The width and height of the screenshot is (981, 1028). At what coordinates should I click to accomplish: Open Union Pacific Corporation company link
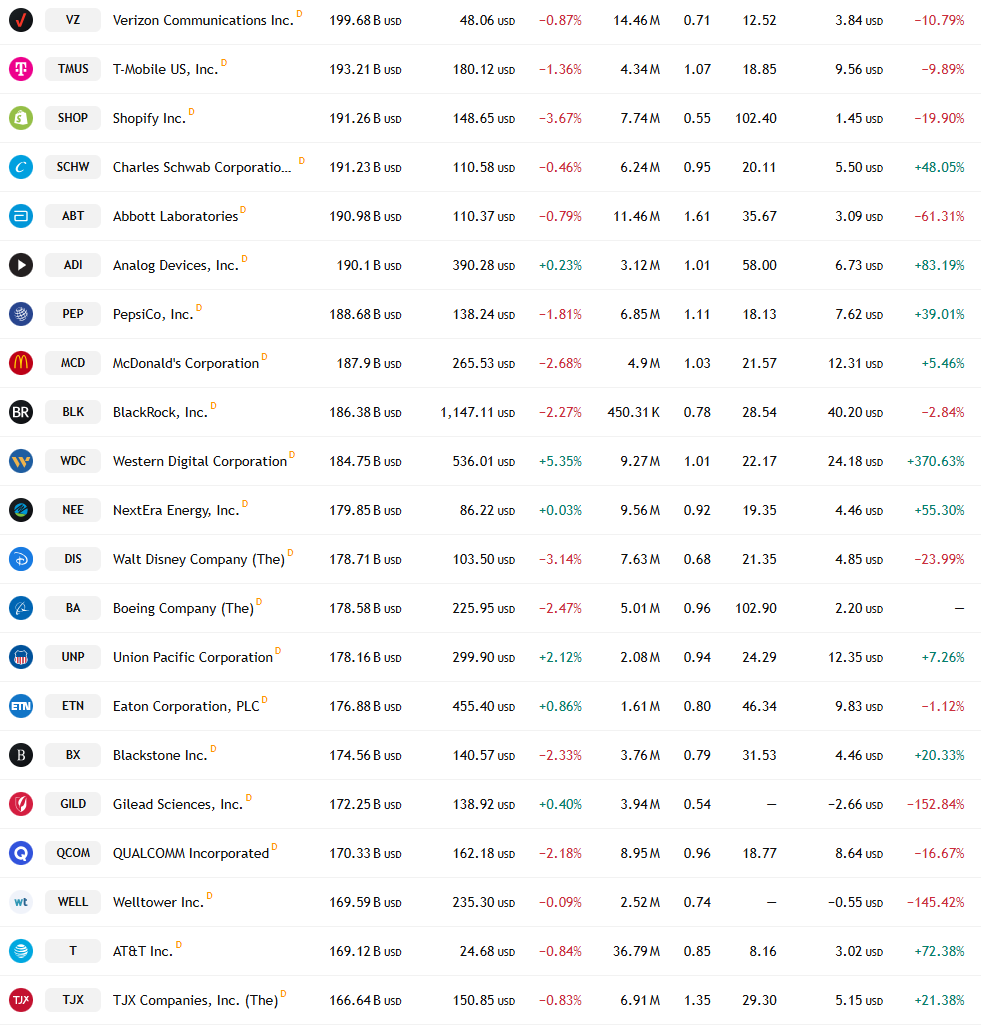pyautogui.click(x=193, y=658)
